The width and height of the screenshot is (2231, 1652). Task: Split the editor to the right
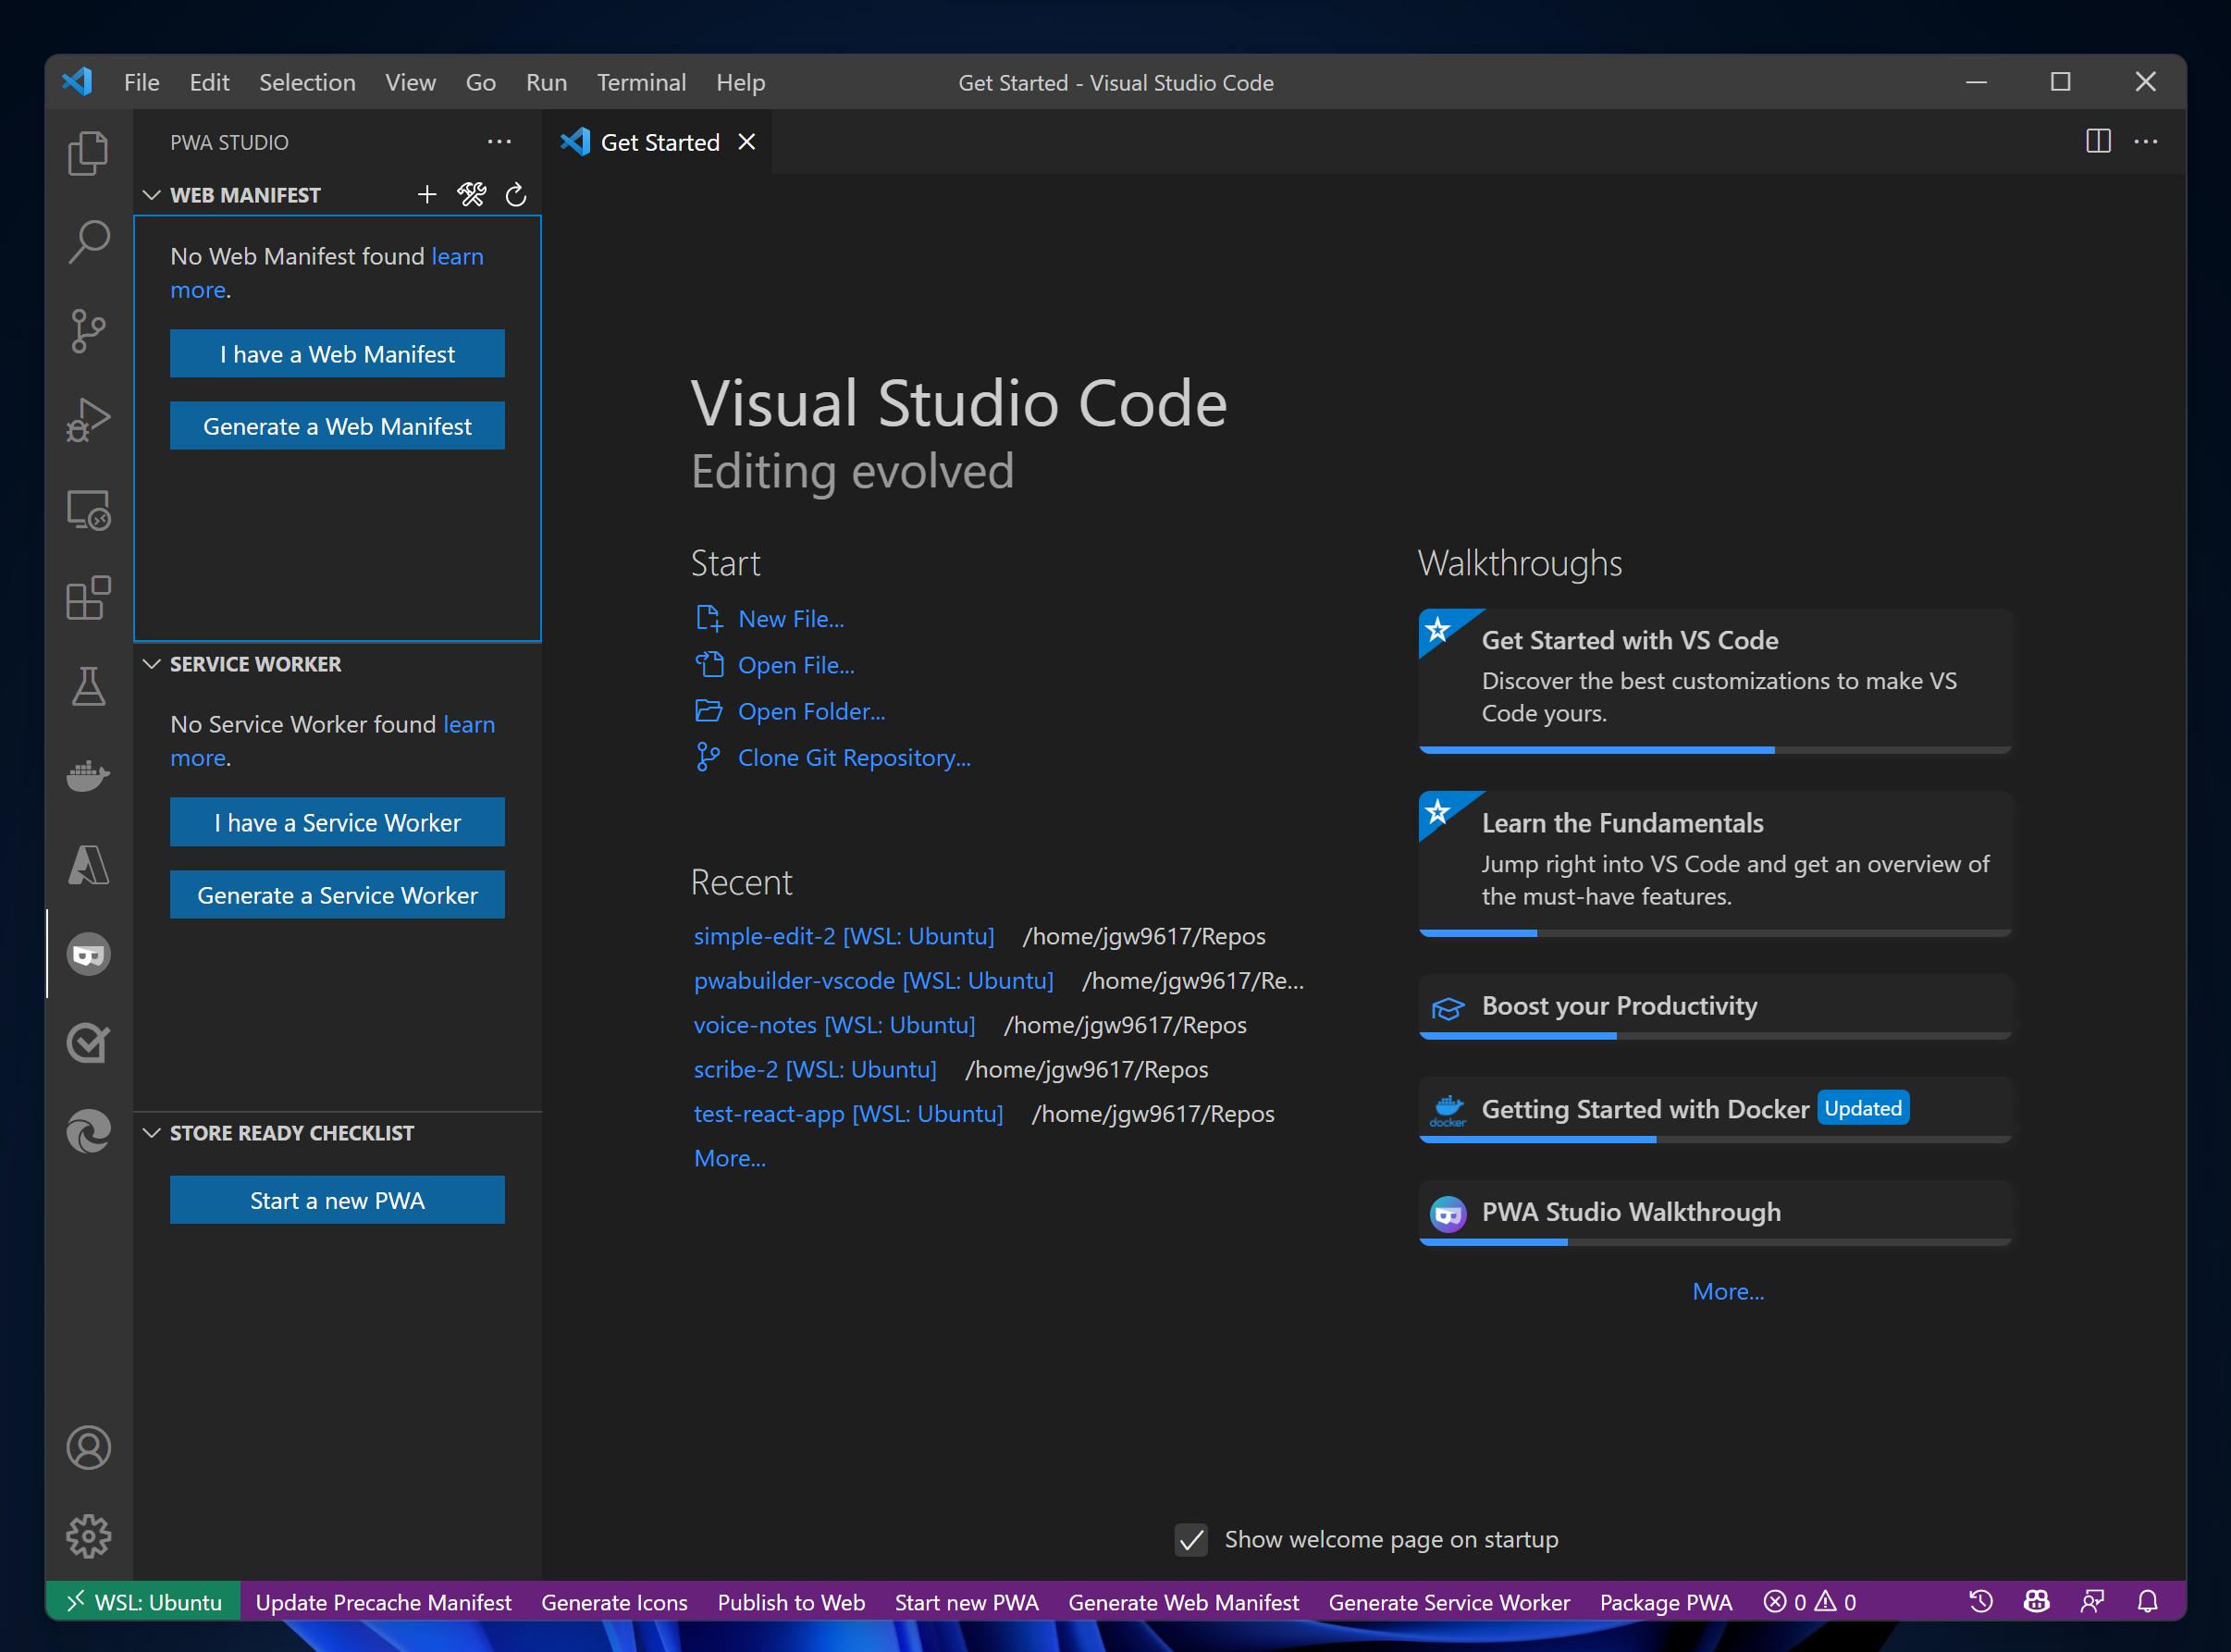tap(2098, 141)
